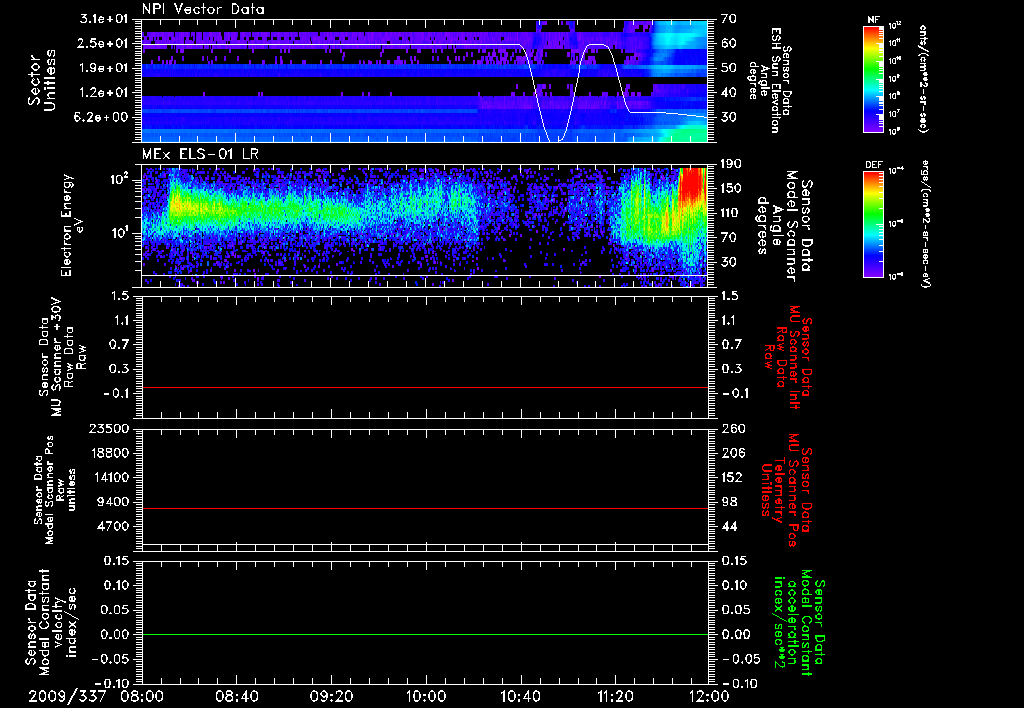Click the "40" Sun Elevation tick label
This screenshot has height=708, width=1024.
point(728,93)
